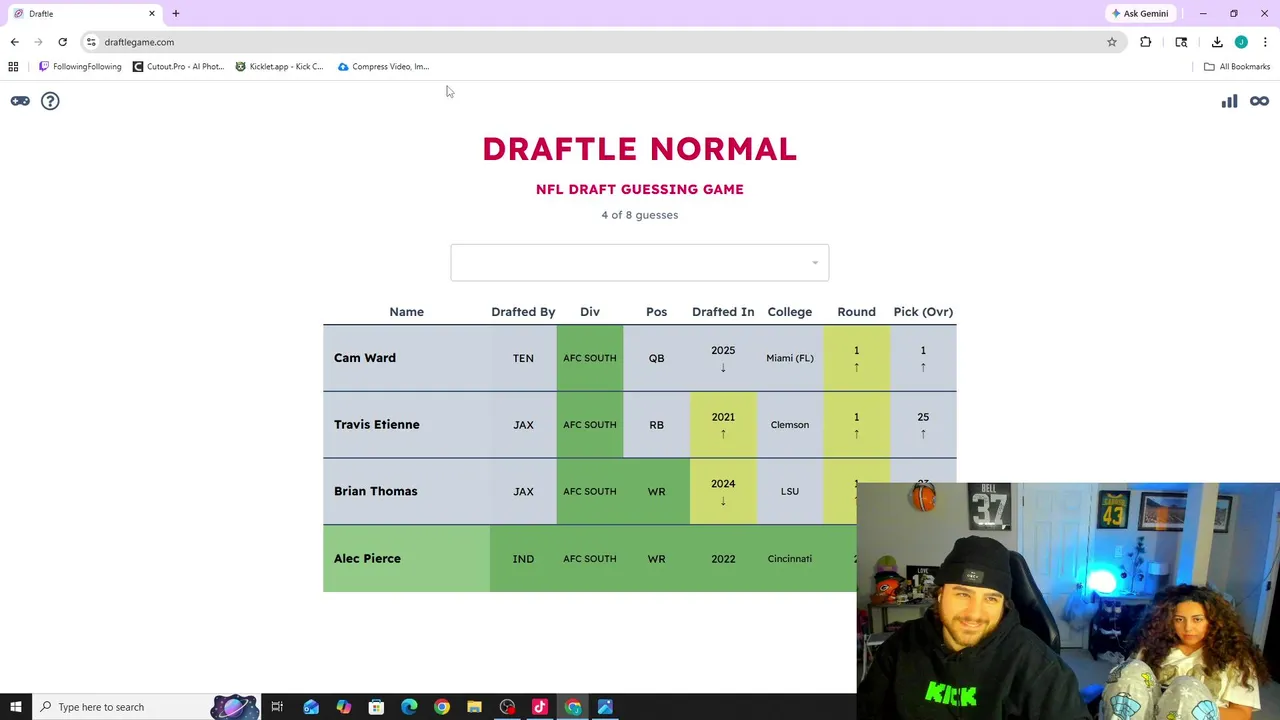The image size is (1280, 720).
Task: Launch Microsoft Edge from taskbar
Action: point(409,707)
